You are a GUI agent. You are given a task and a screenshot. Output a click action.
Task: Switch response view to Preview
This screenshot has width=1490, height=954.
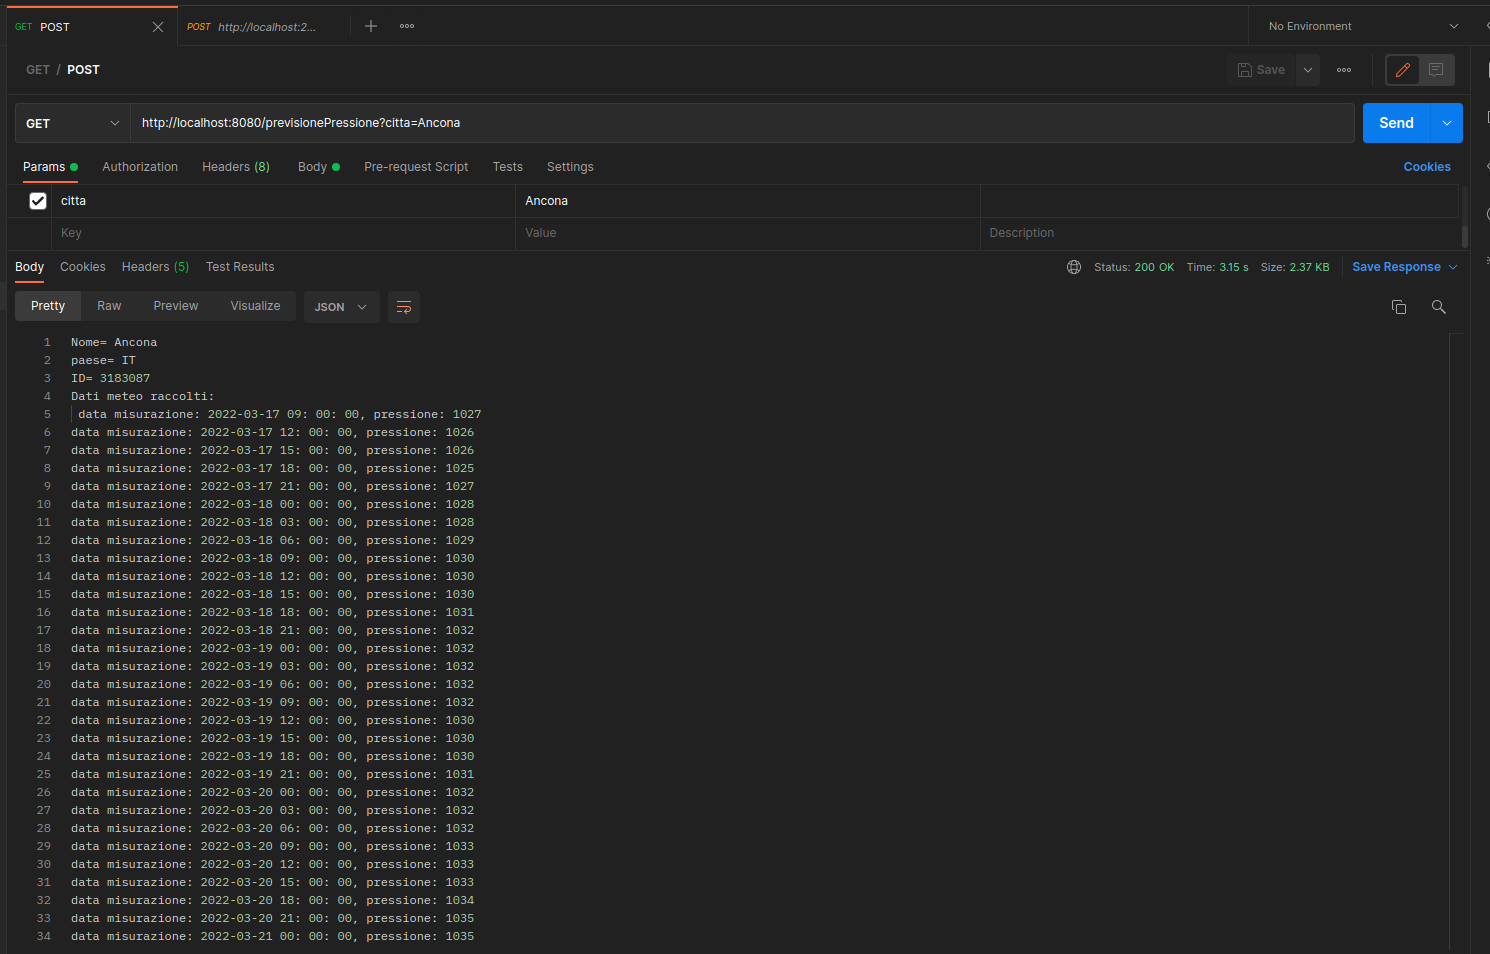(176, 306)
